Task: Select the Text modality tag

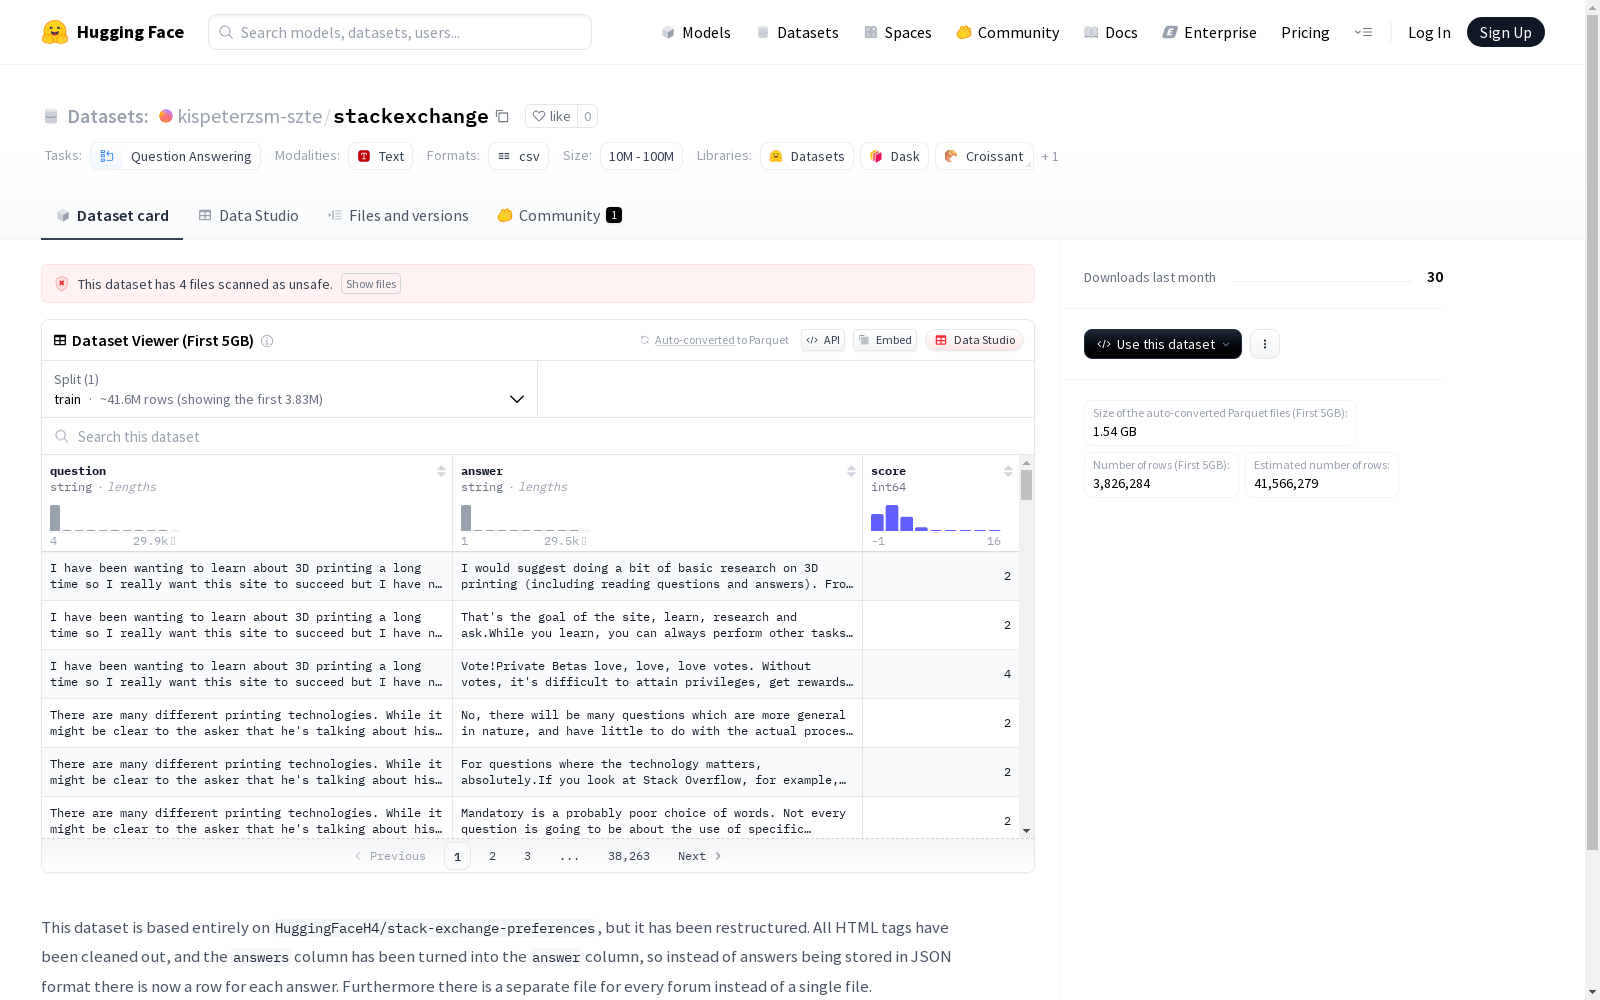Action: click(381, 156)
